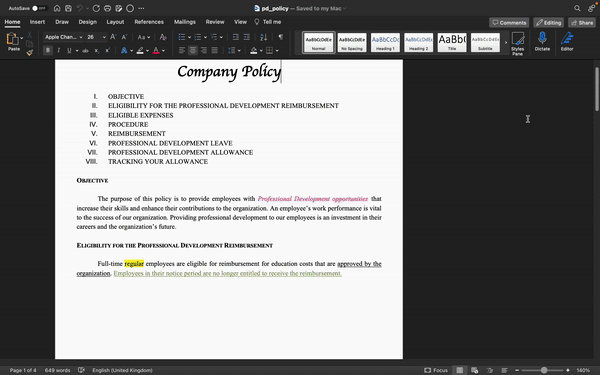Expand the styles gallery arrow
600x375 pixels.
coord(505,42)
